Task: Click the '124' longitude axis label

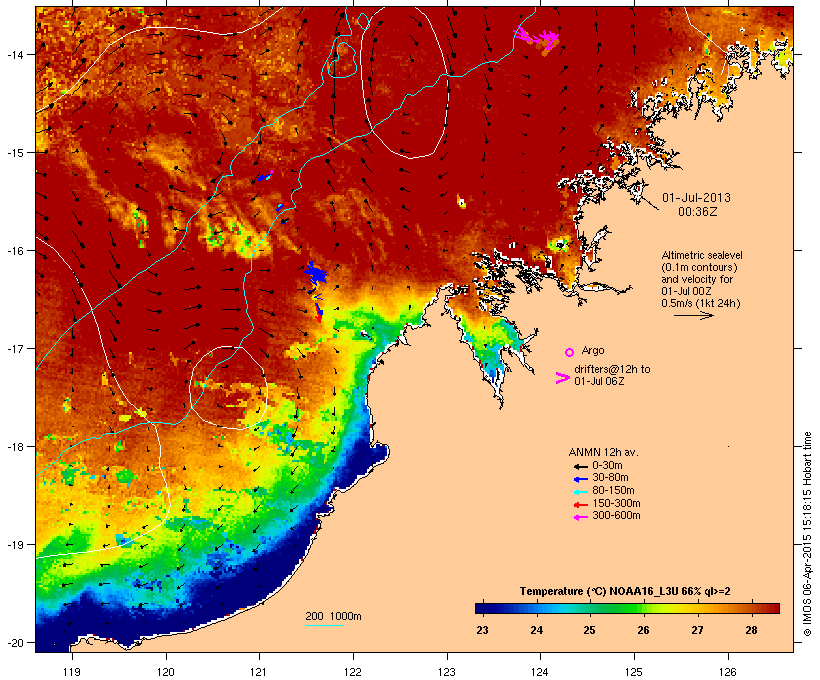Action: (540, 672)
